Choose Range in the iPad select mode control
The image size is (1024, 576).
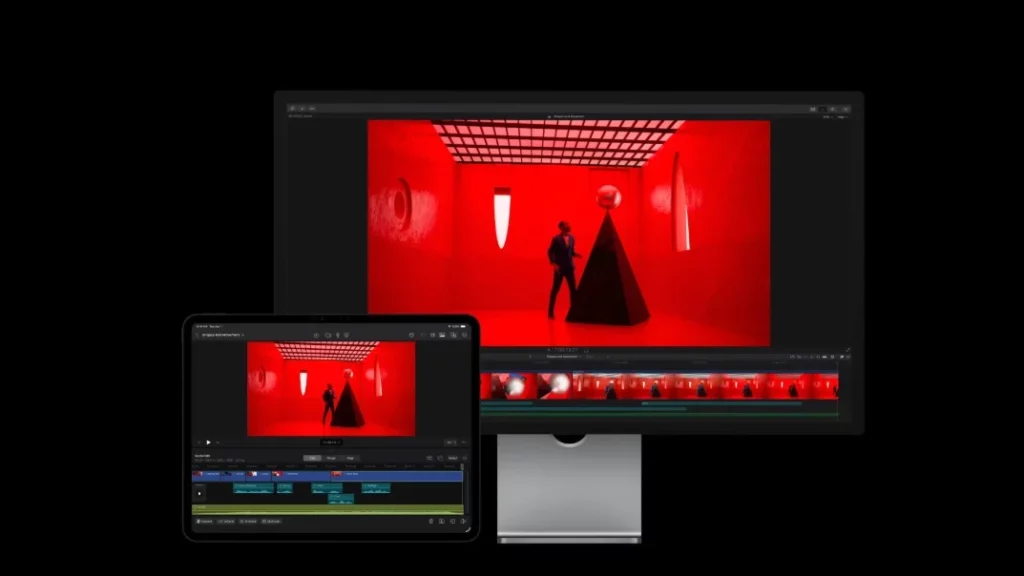pos(331,458)
